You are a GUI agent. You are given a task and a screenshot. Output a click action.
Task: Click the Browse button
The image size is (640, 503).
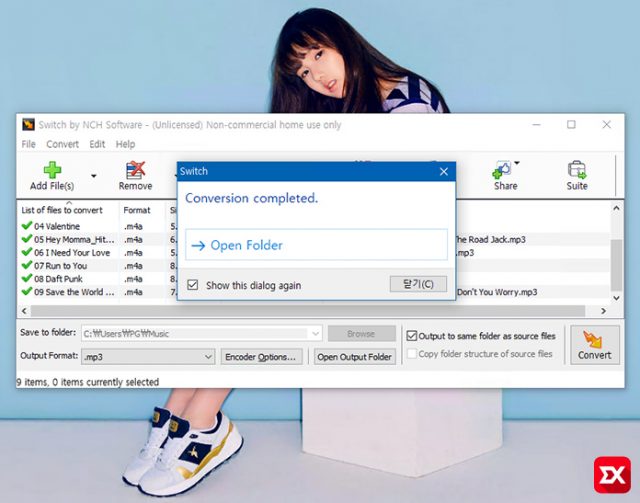[x=361, y=334]
